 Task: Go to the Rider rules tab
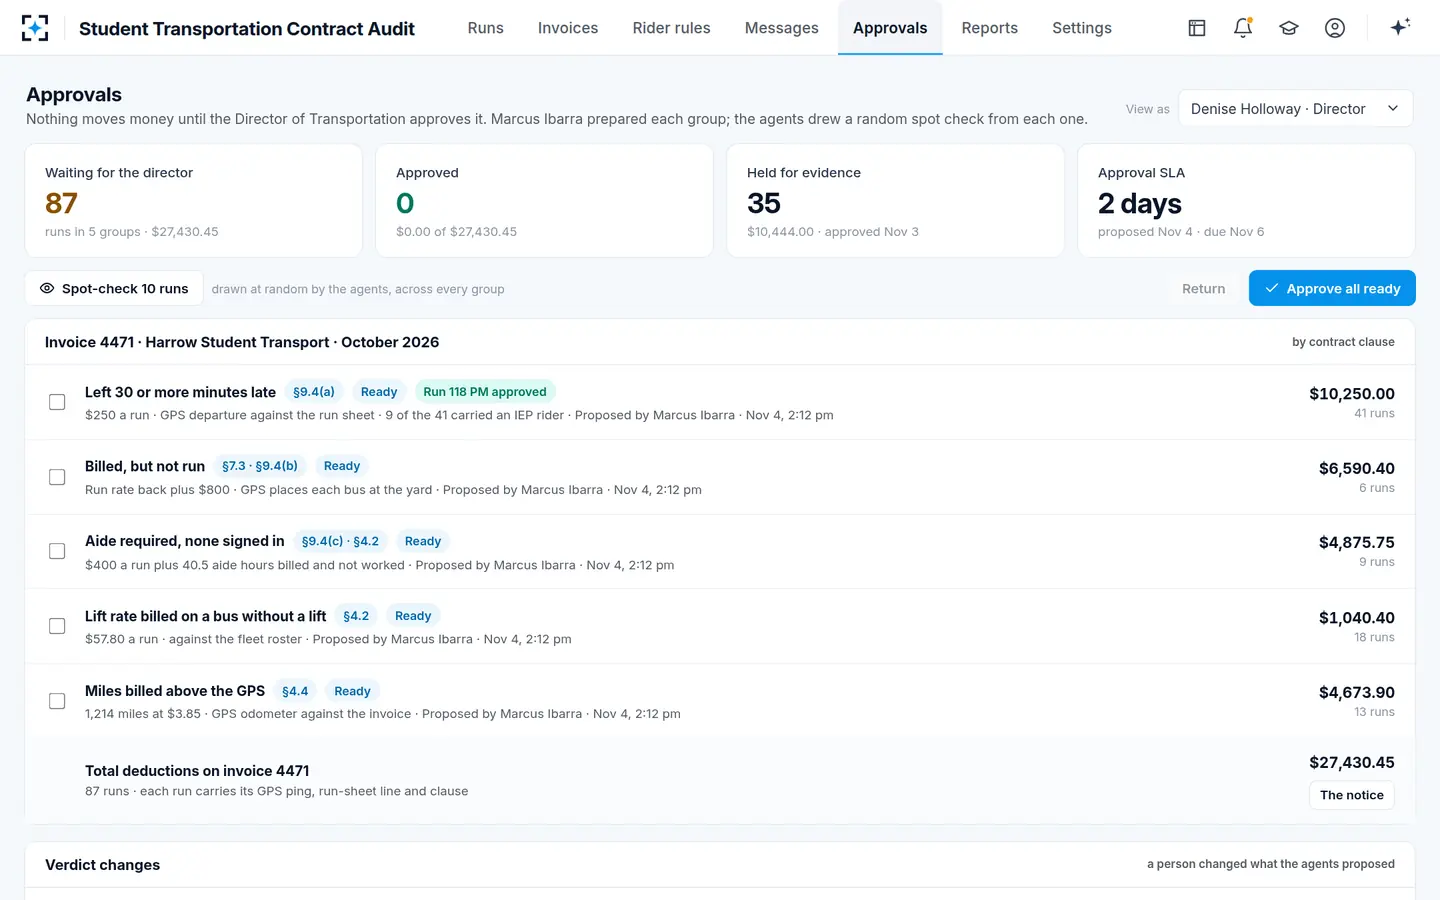(671, 28)
